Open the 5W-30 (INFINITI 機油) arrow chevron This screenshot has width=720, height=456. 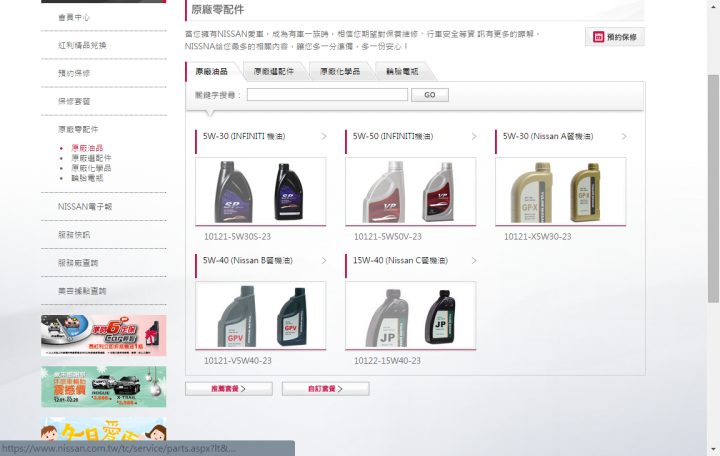point(324,136)
